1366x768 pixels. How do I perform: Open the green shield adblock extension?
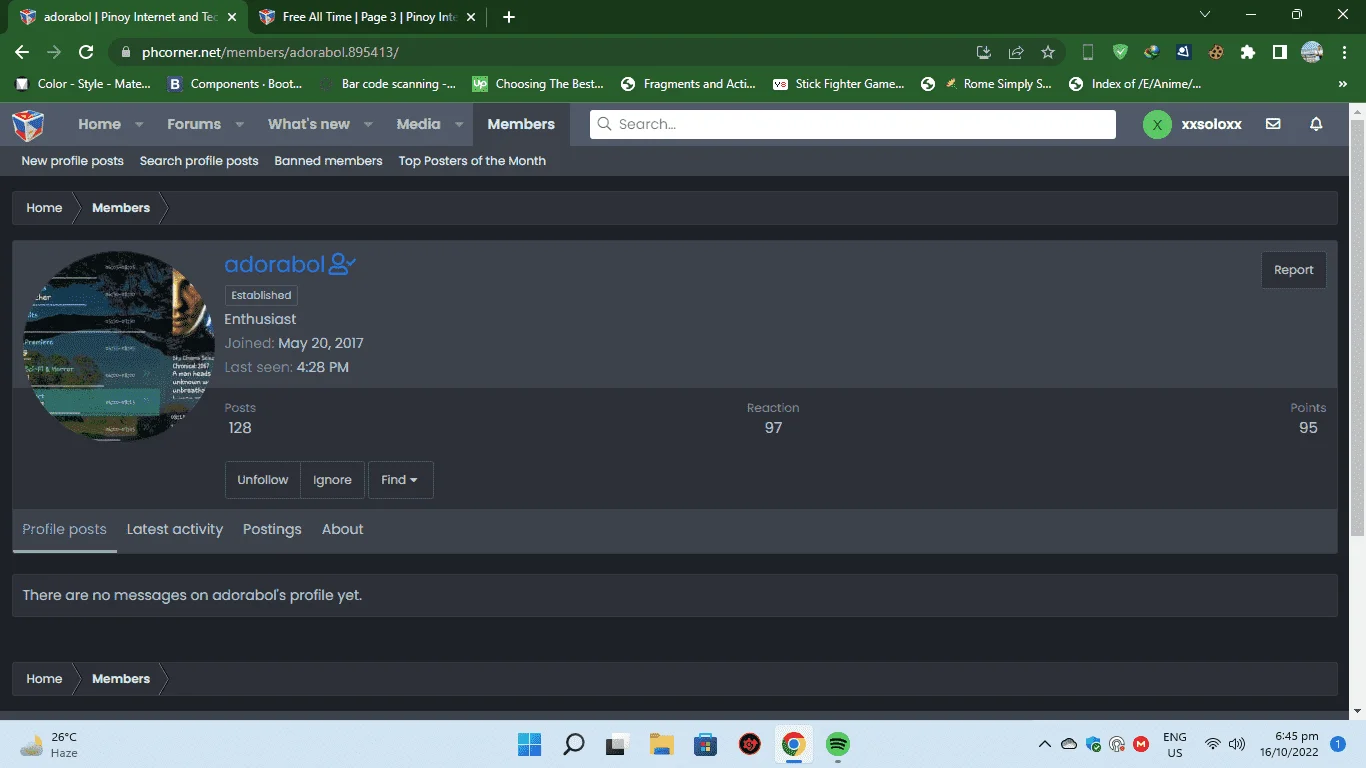[x=1120, y=52]
